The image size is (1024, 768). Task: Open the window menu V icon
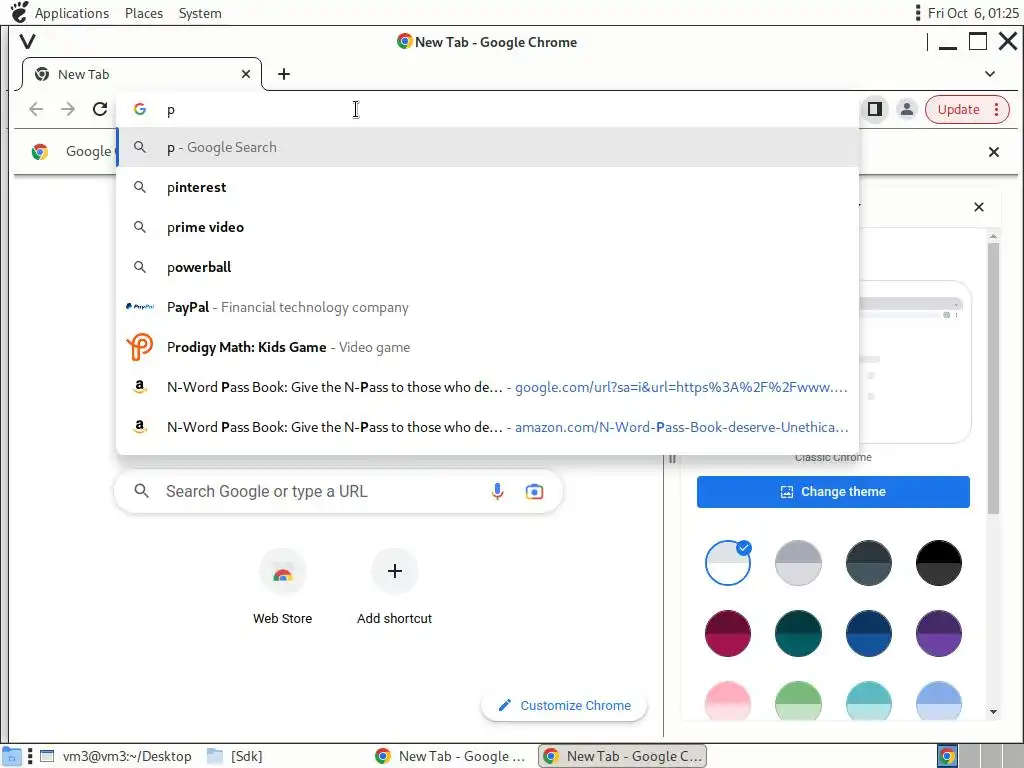pos(27,42)
